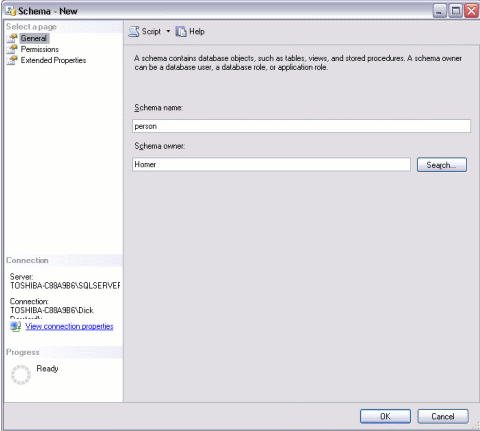Minimize the Schema - New window
The height and width of the screenshot is (431, 480).
pyautogui.click(x=440, y=11)
